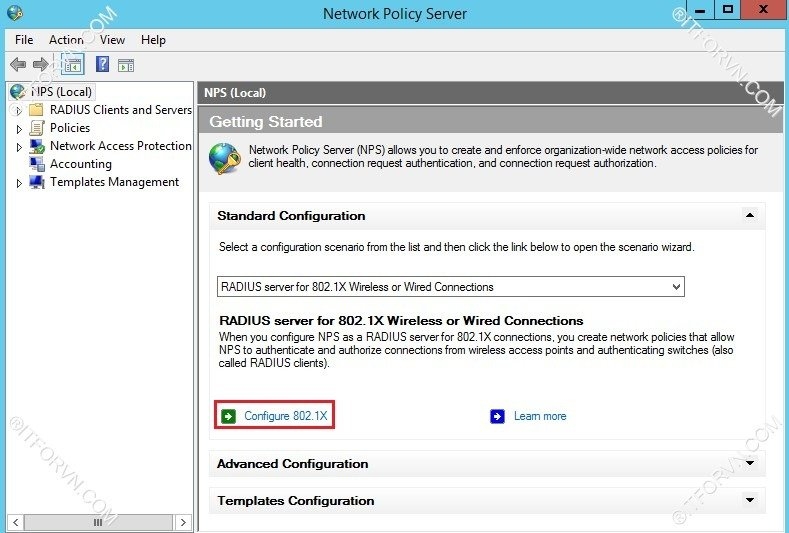Toggle the Show/Hide Console Tree icon
789x533 pixels.
coord(72,65)
